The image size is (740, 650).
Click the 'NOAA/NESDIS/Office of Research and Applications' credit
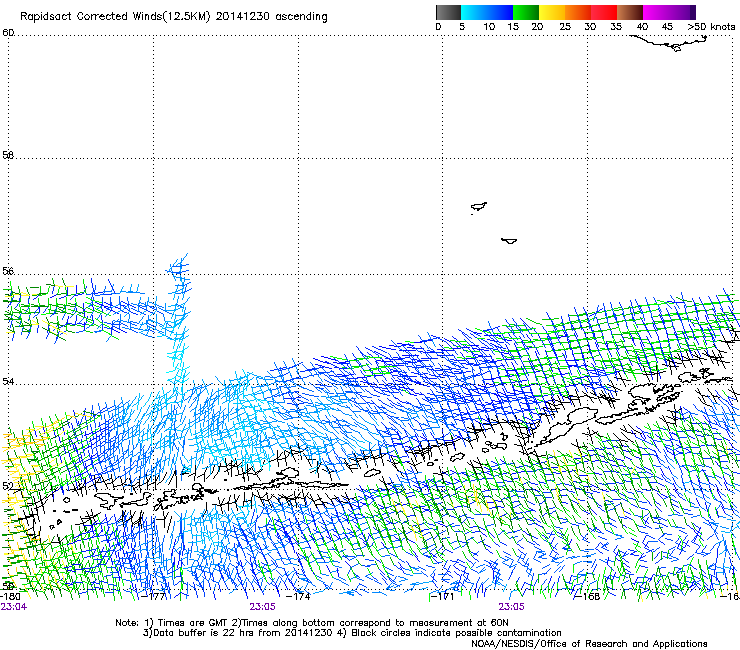coord(589,644)
